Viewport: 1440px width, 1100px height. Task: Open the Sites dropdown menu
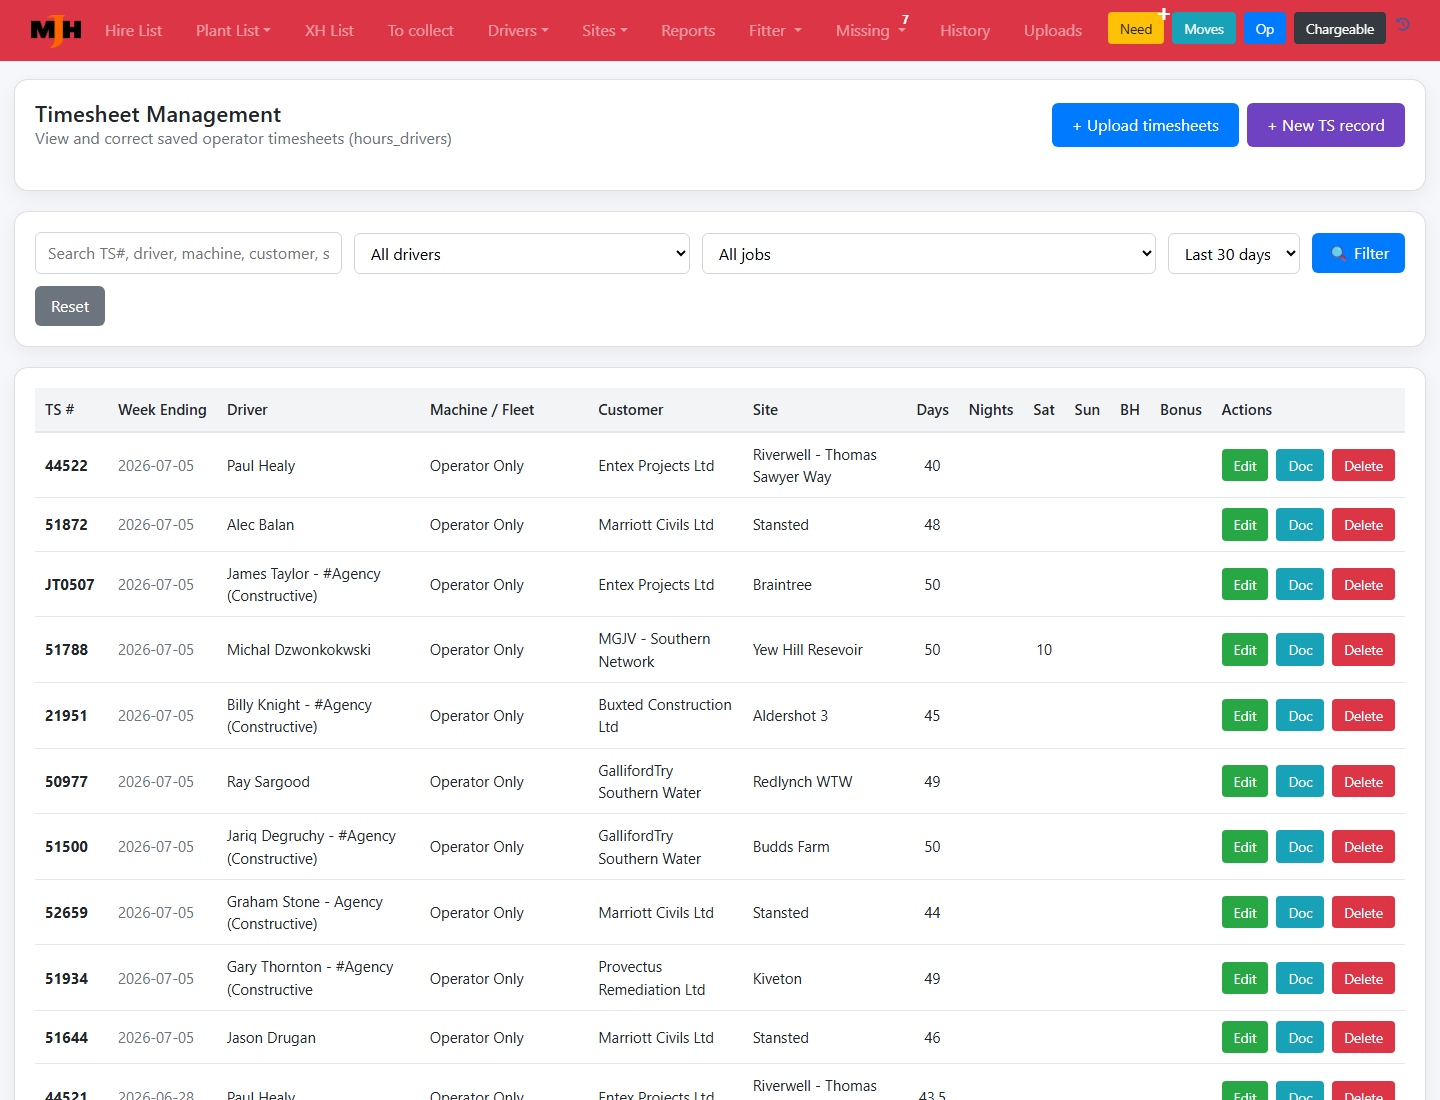[605, 30]
